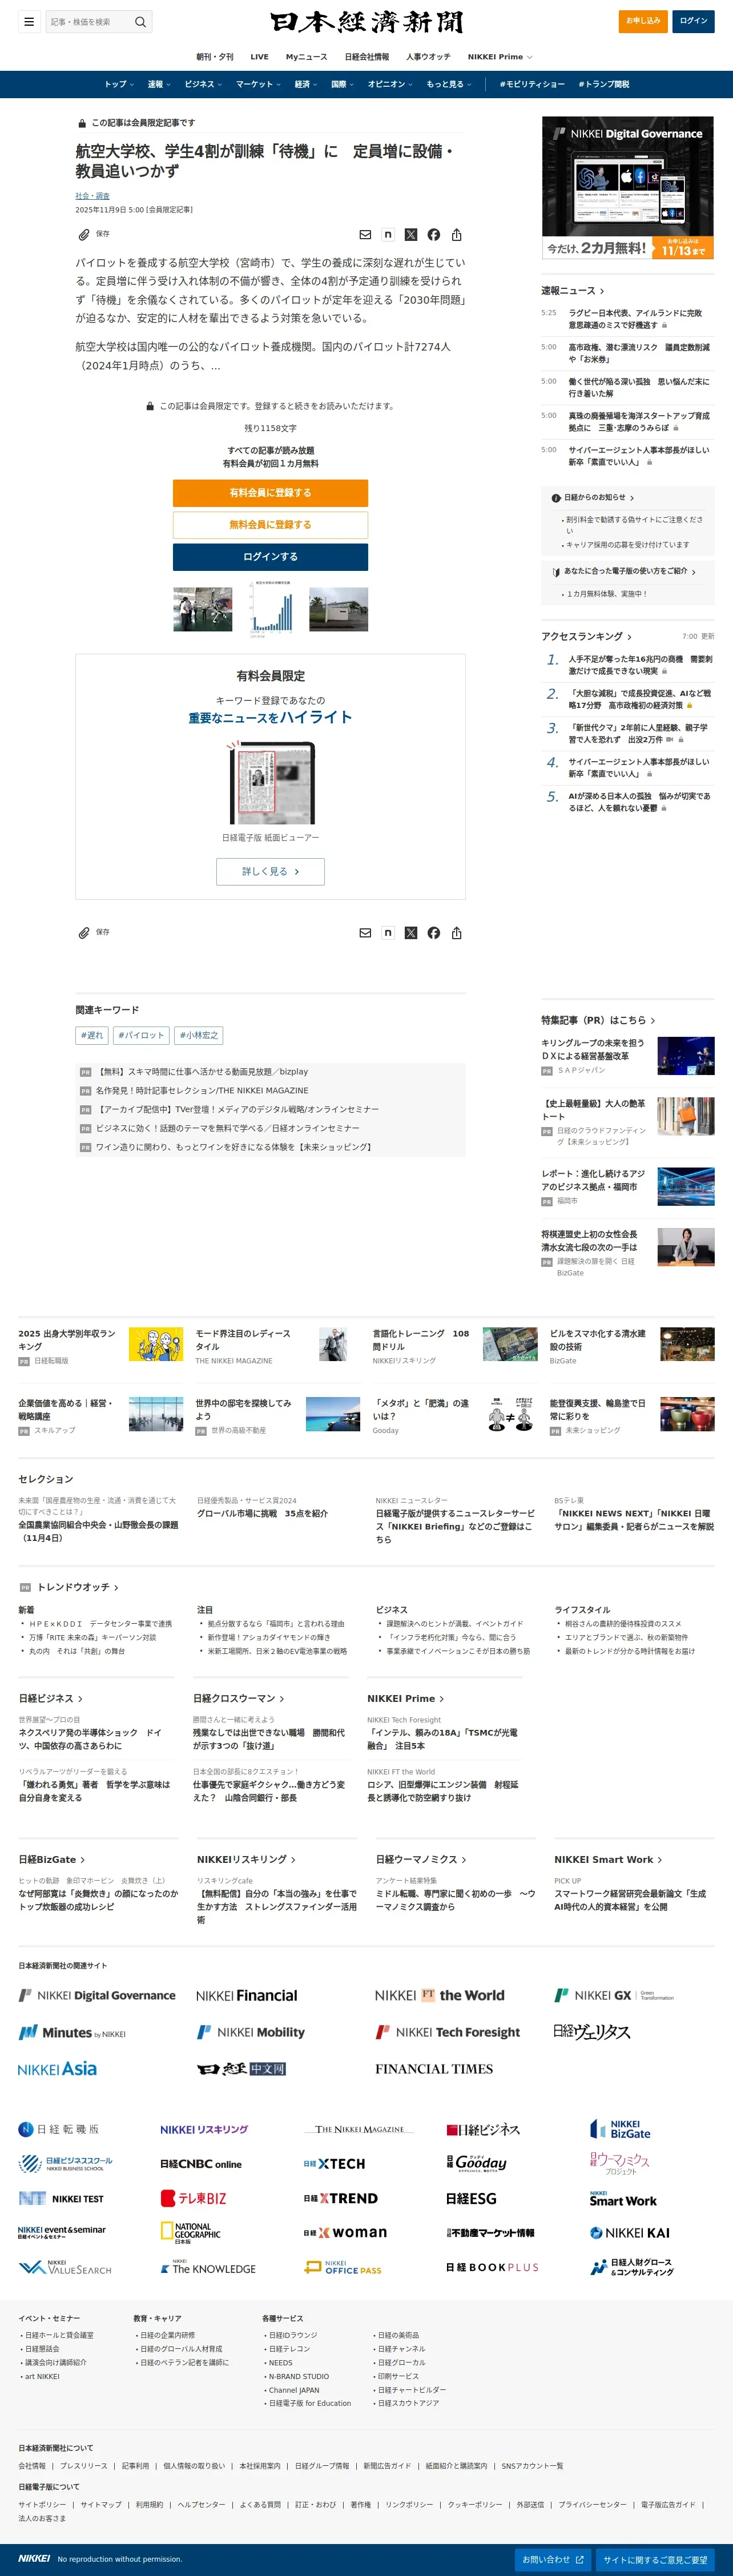
Task: Open the LIVE menu item
Action: coord(260,57)
